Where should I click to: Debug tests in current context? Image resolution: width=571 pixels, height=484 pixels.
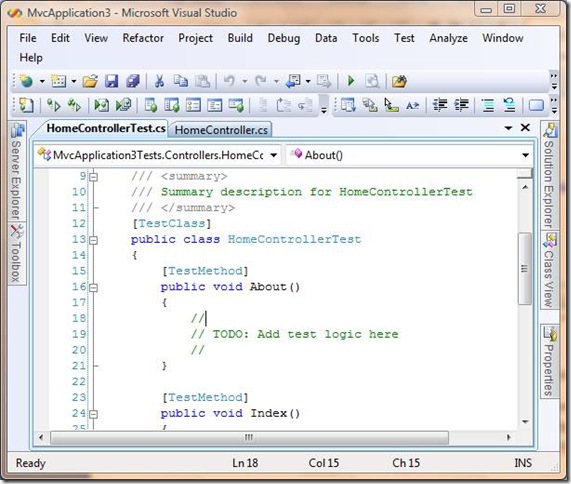tap(102, 106)
